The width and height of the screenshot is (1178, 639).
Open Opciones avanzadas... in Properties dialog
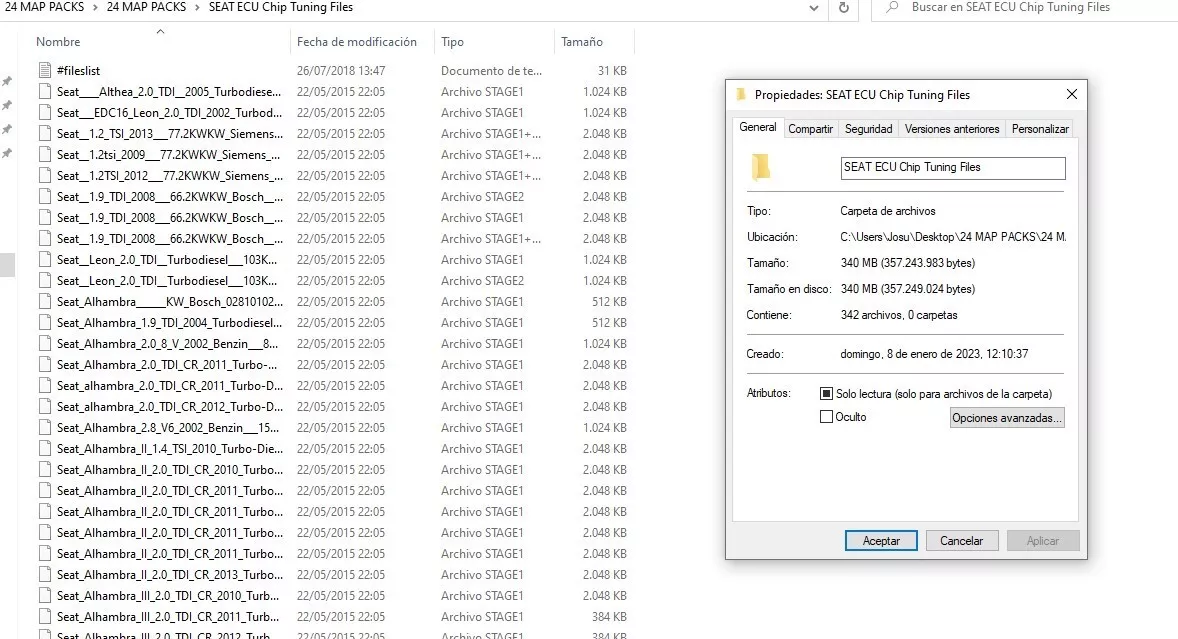(1007, 417)
